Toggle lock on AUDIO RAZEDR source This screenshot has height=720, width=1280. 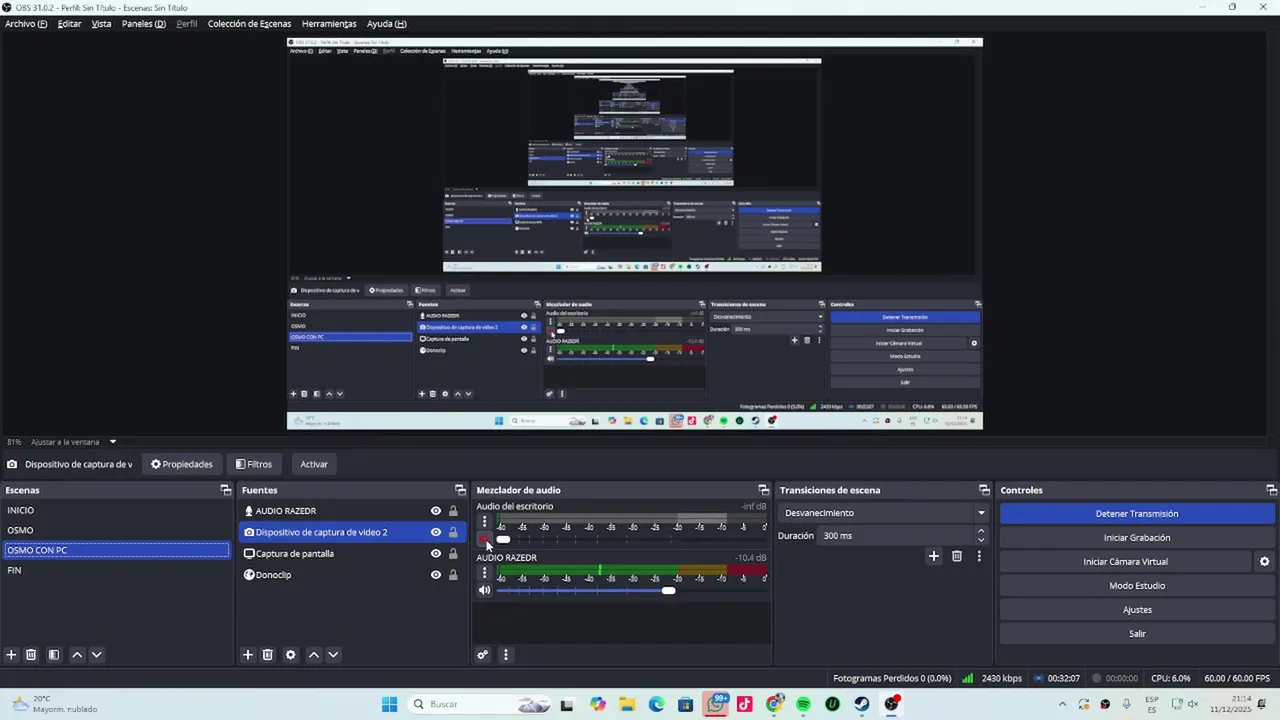[453, 511]
